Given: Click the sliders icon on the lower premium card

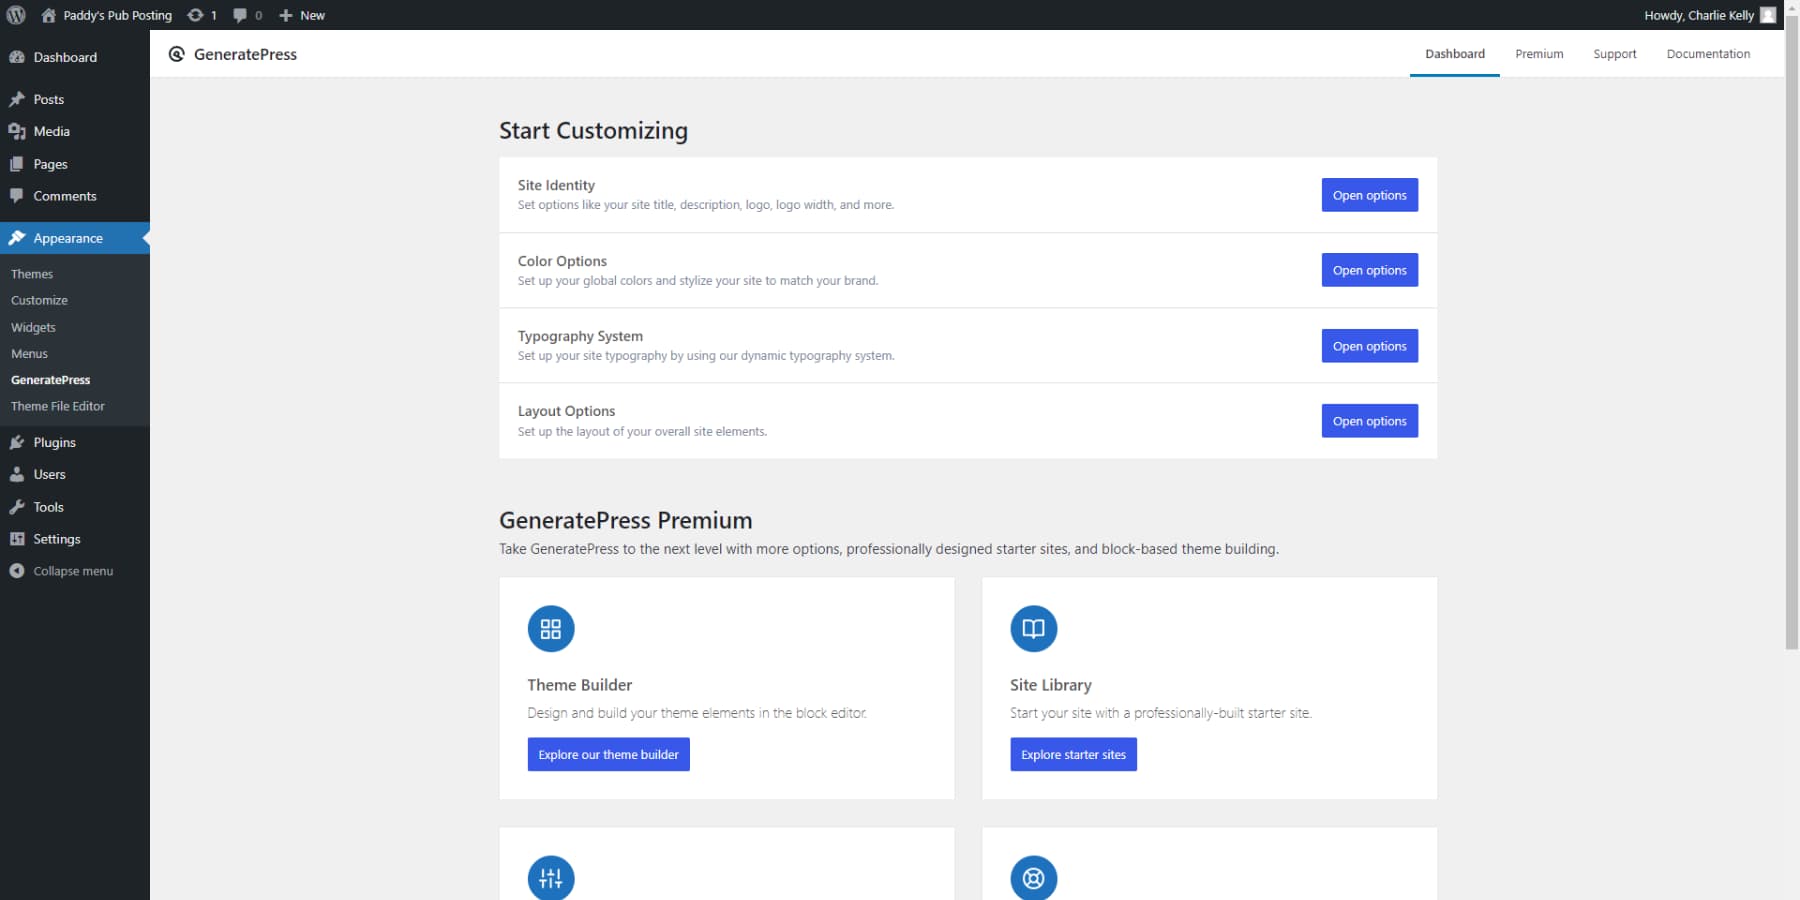Looking at the screenshot, I should pyautogui.click(x=550, y=877).
